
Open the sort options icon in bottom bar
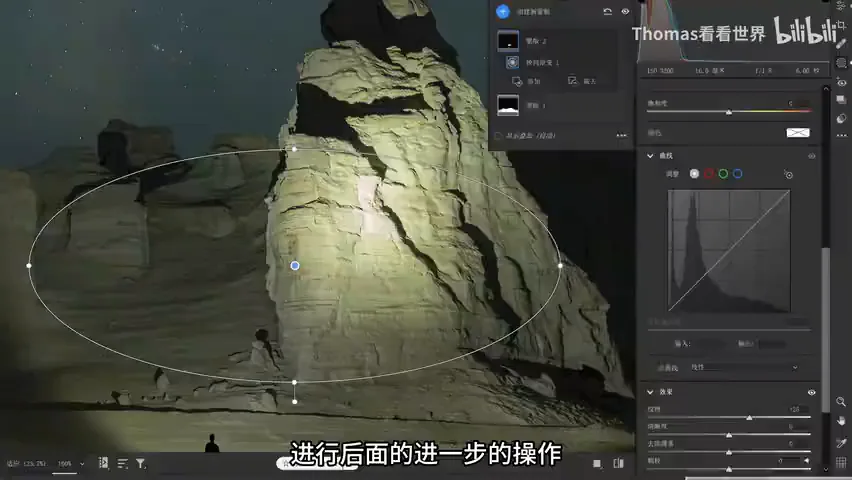tap(122, 464)
